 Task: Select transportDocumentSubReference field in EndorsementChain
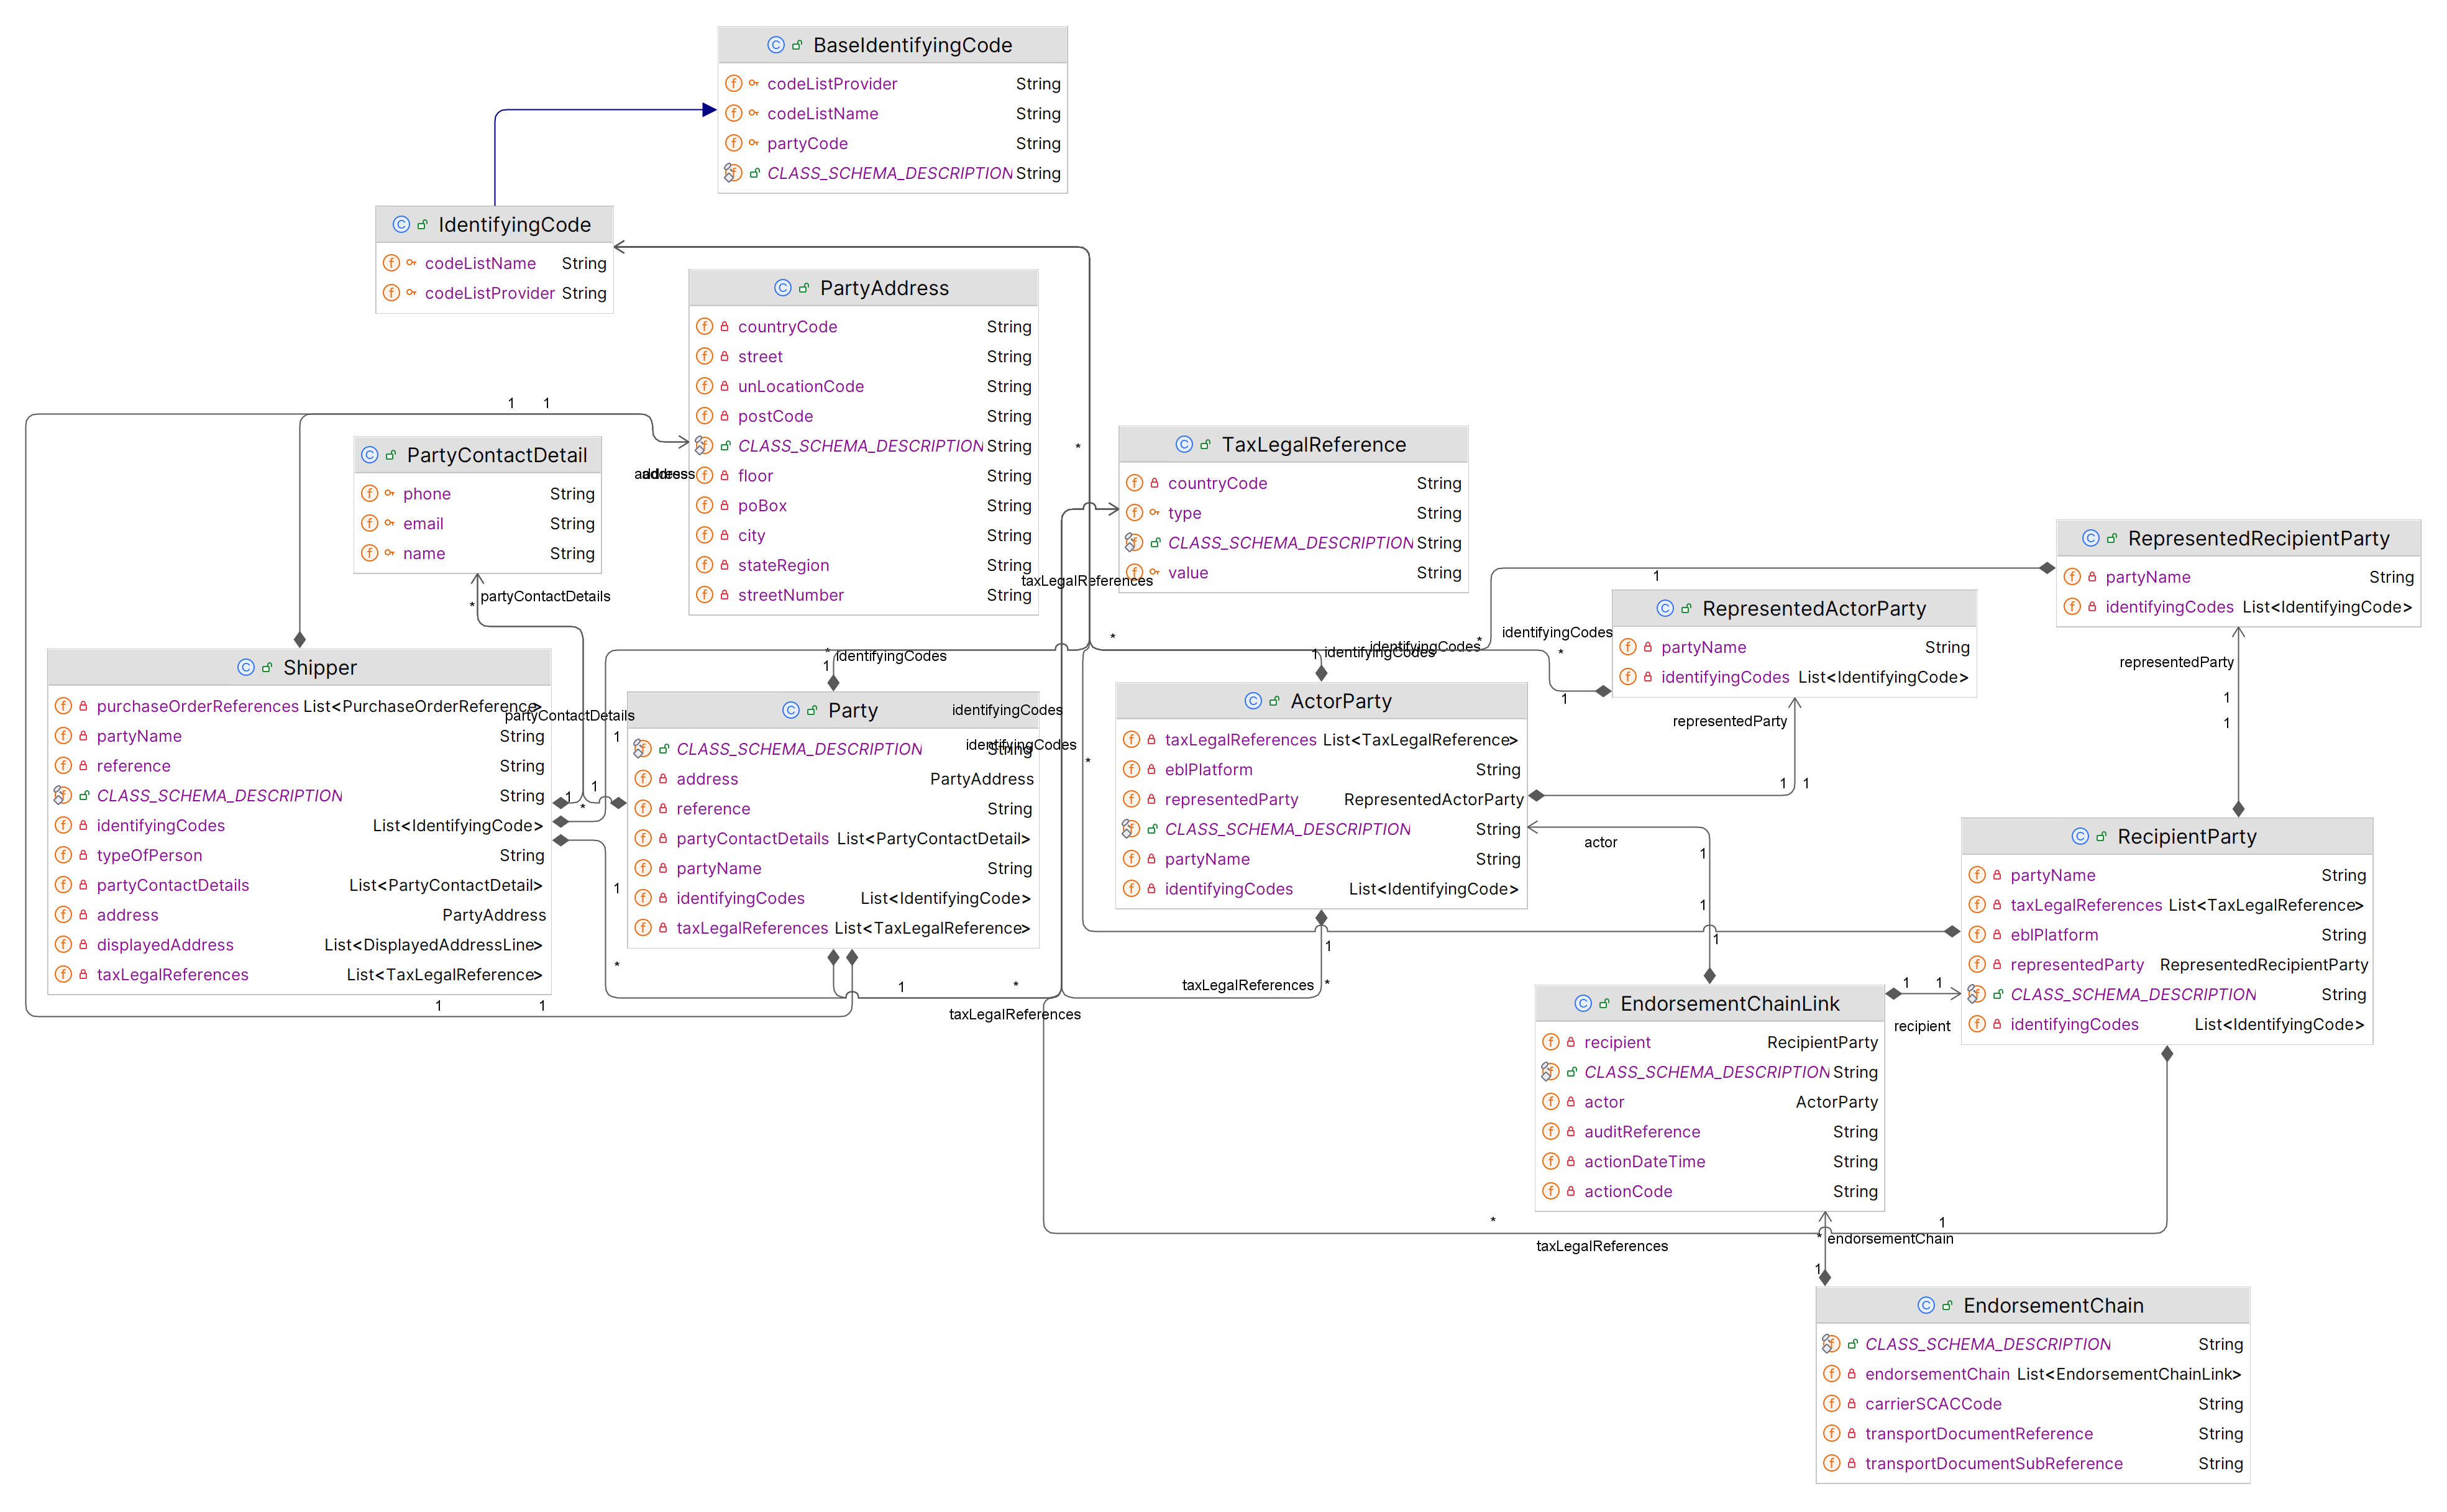(x=2032, y=1463)
